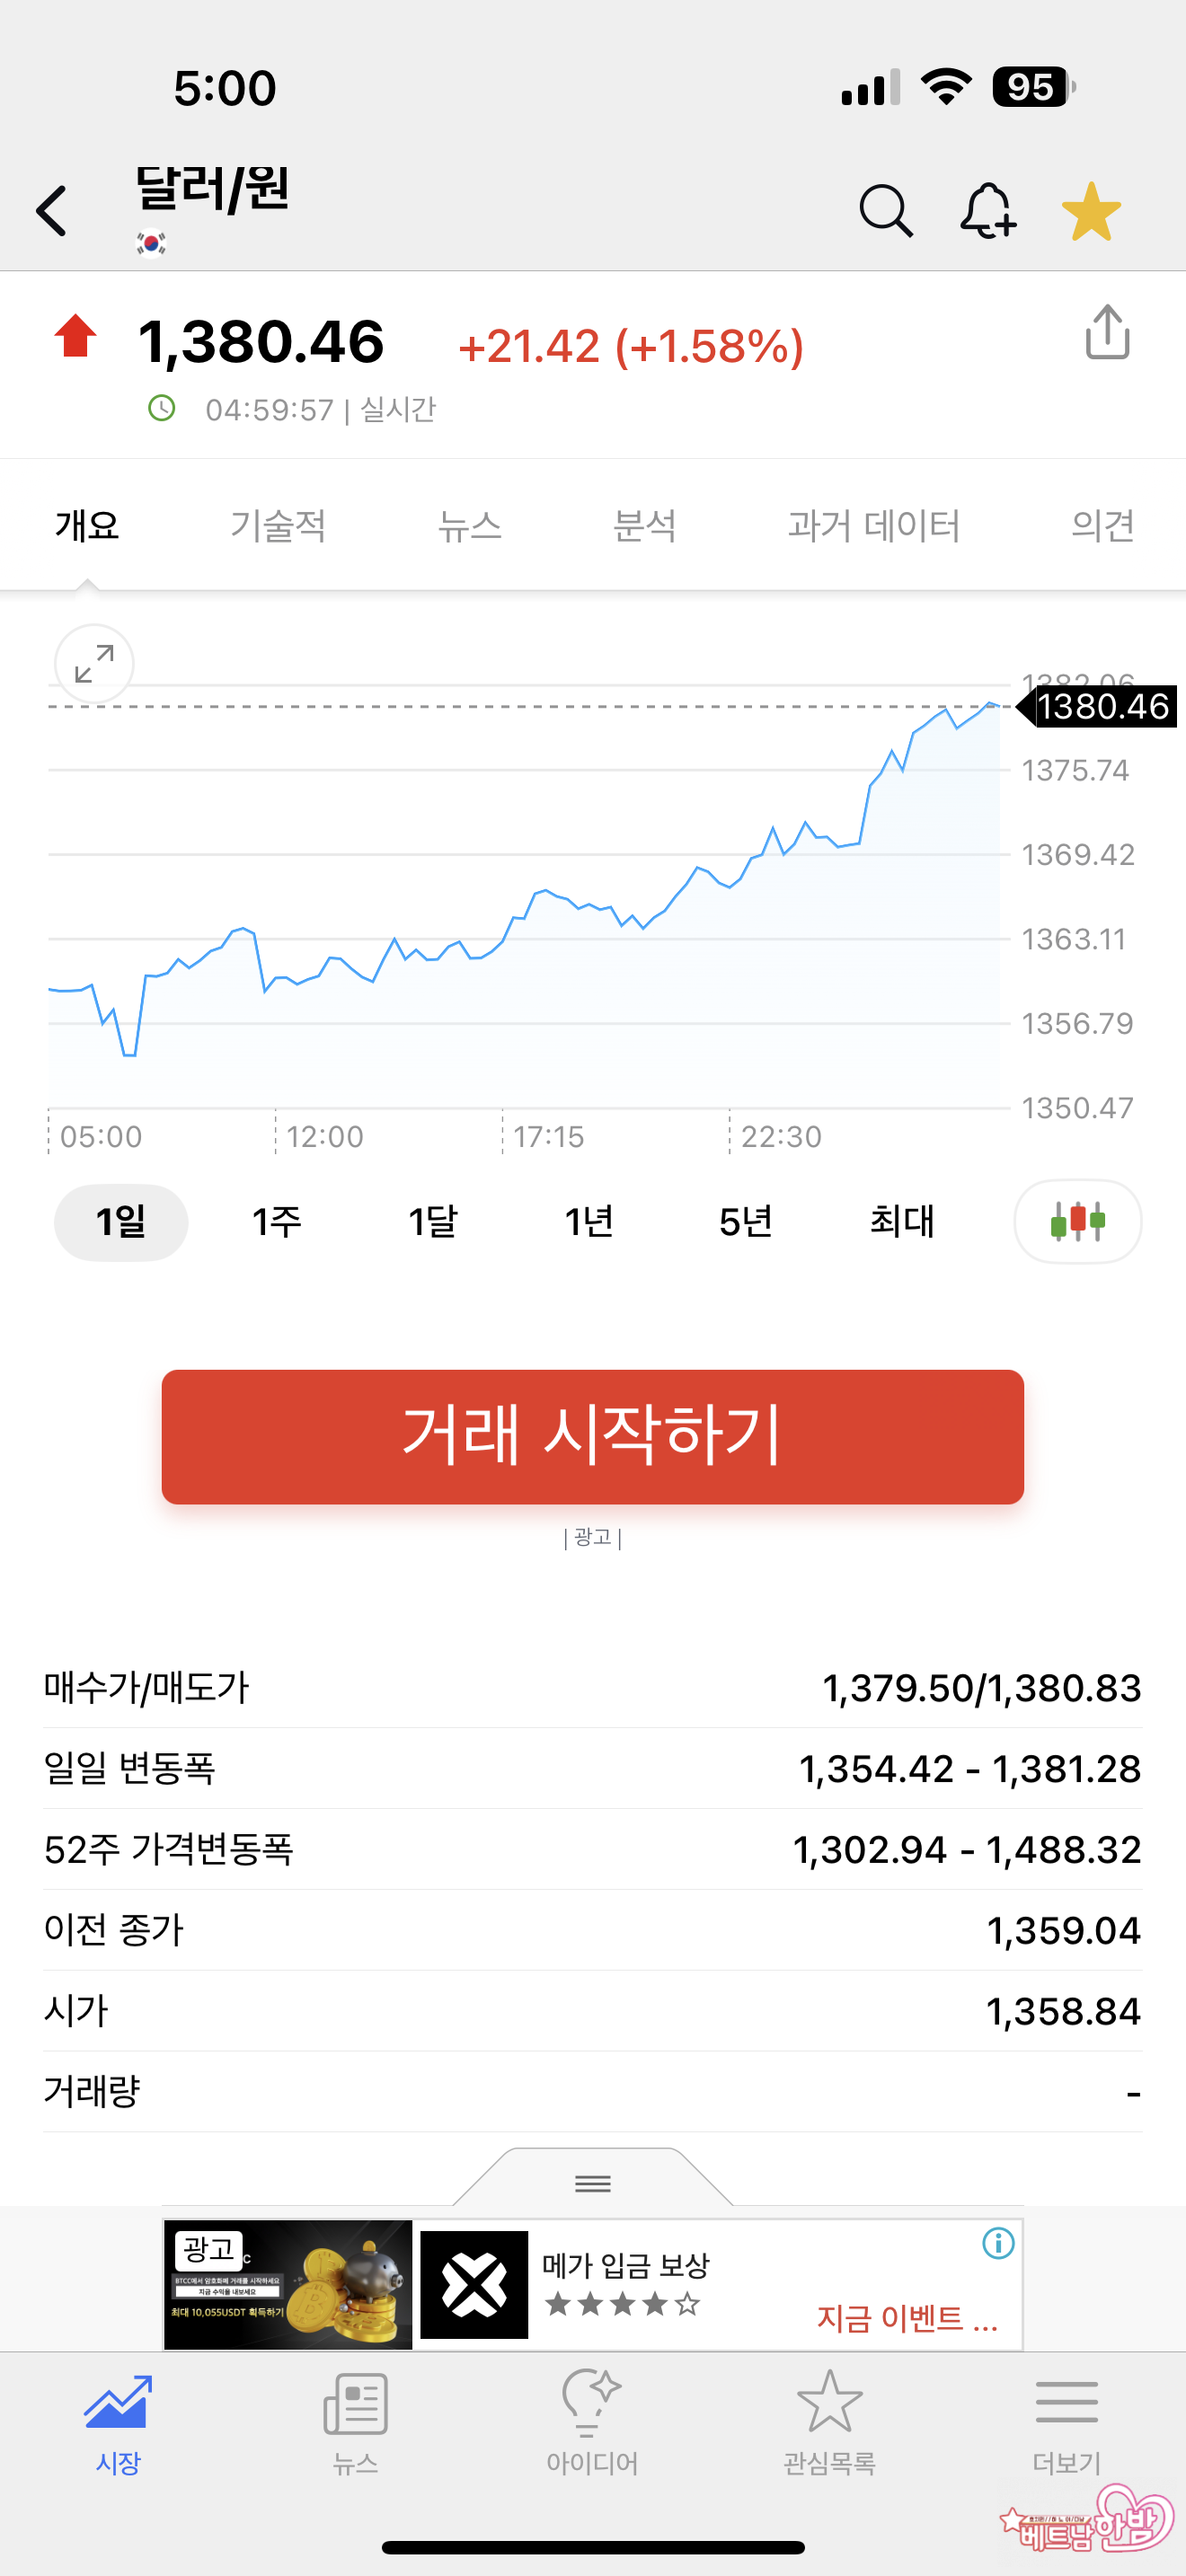Switch to candlestick chart type

point(1077,1221)
